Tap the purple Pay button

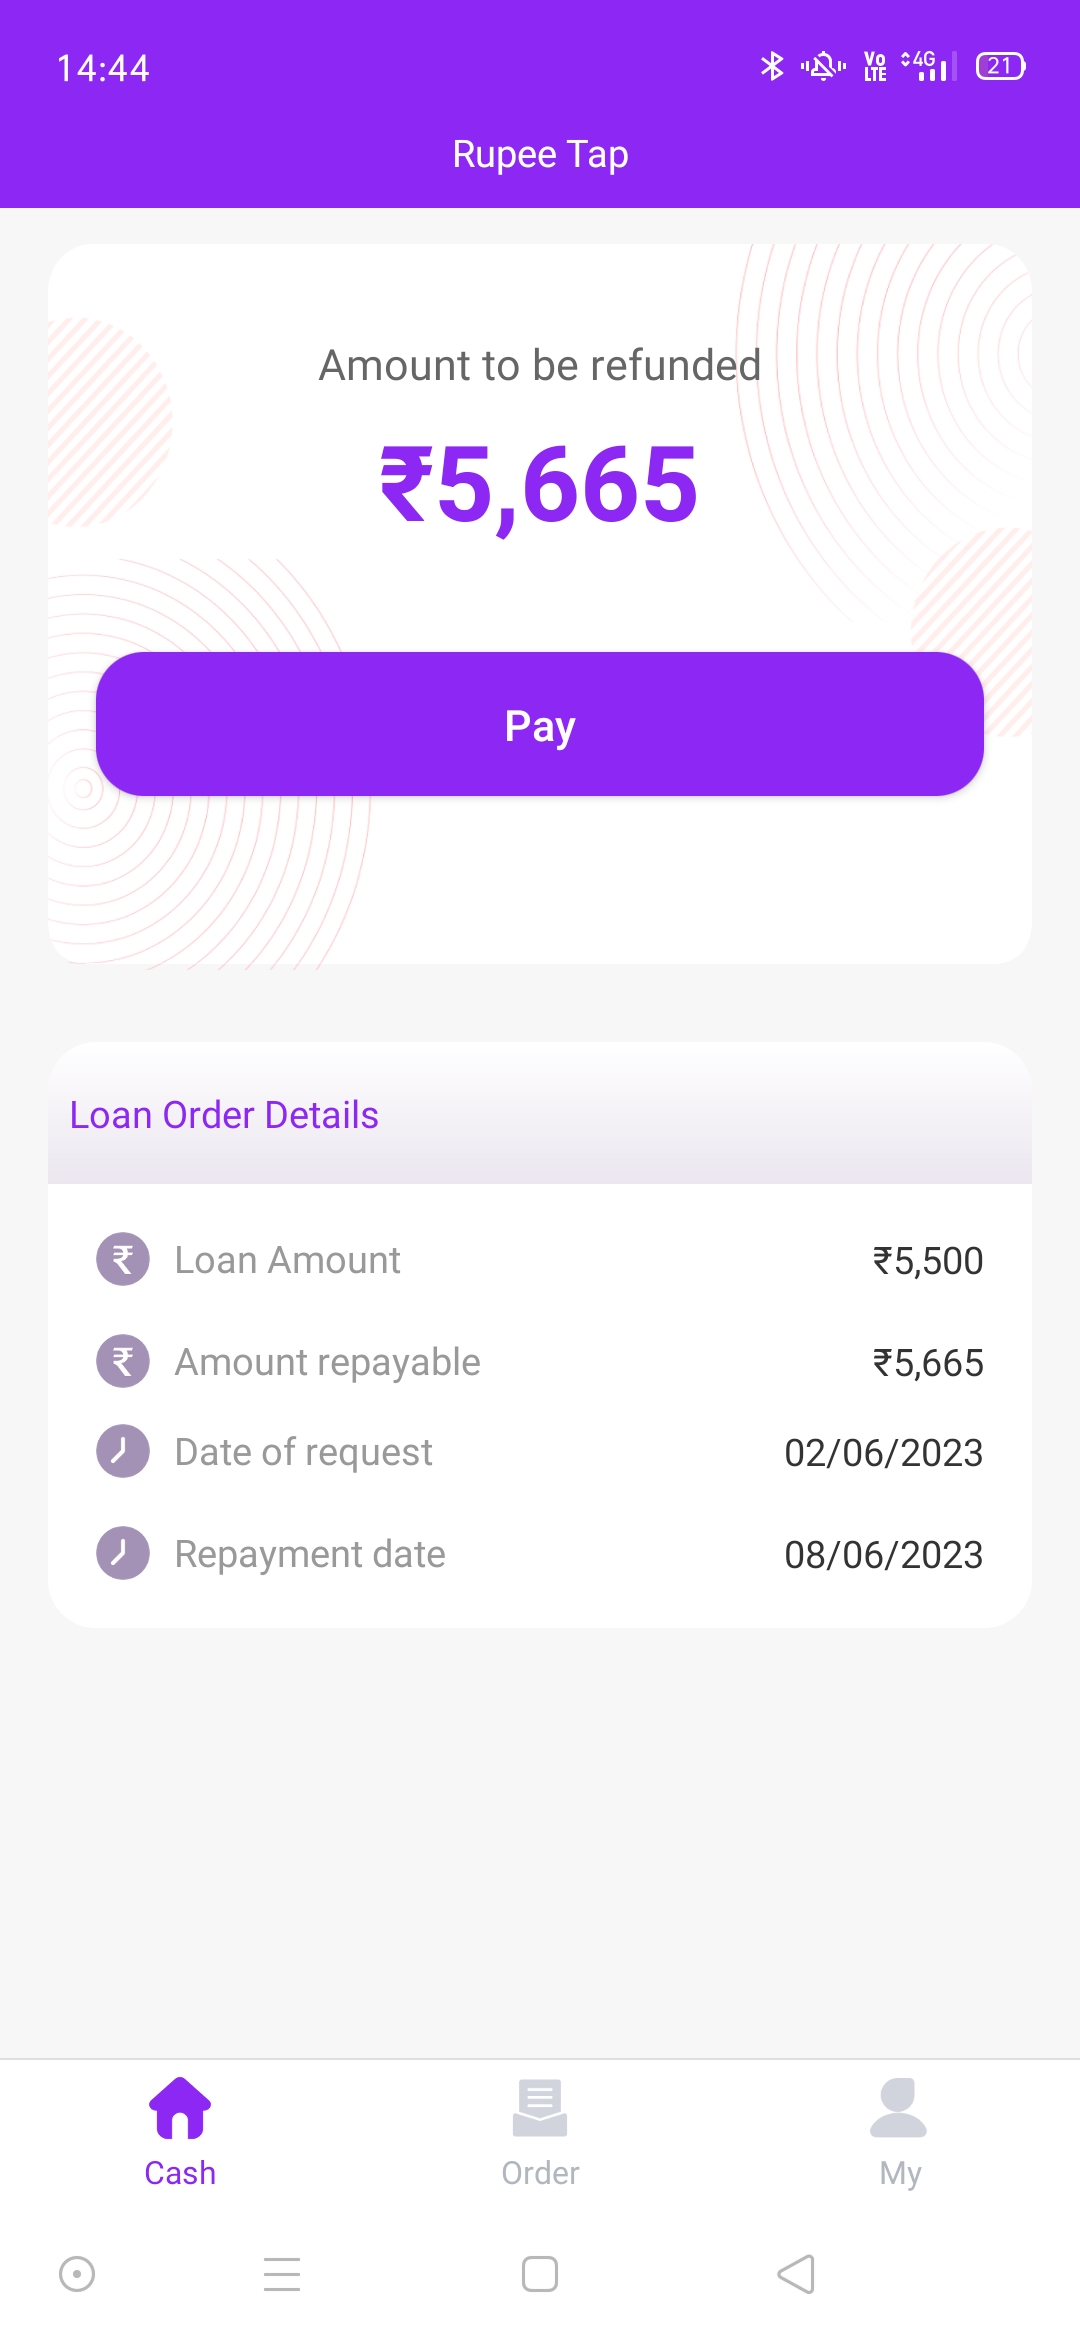(540, 724)
